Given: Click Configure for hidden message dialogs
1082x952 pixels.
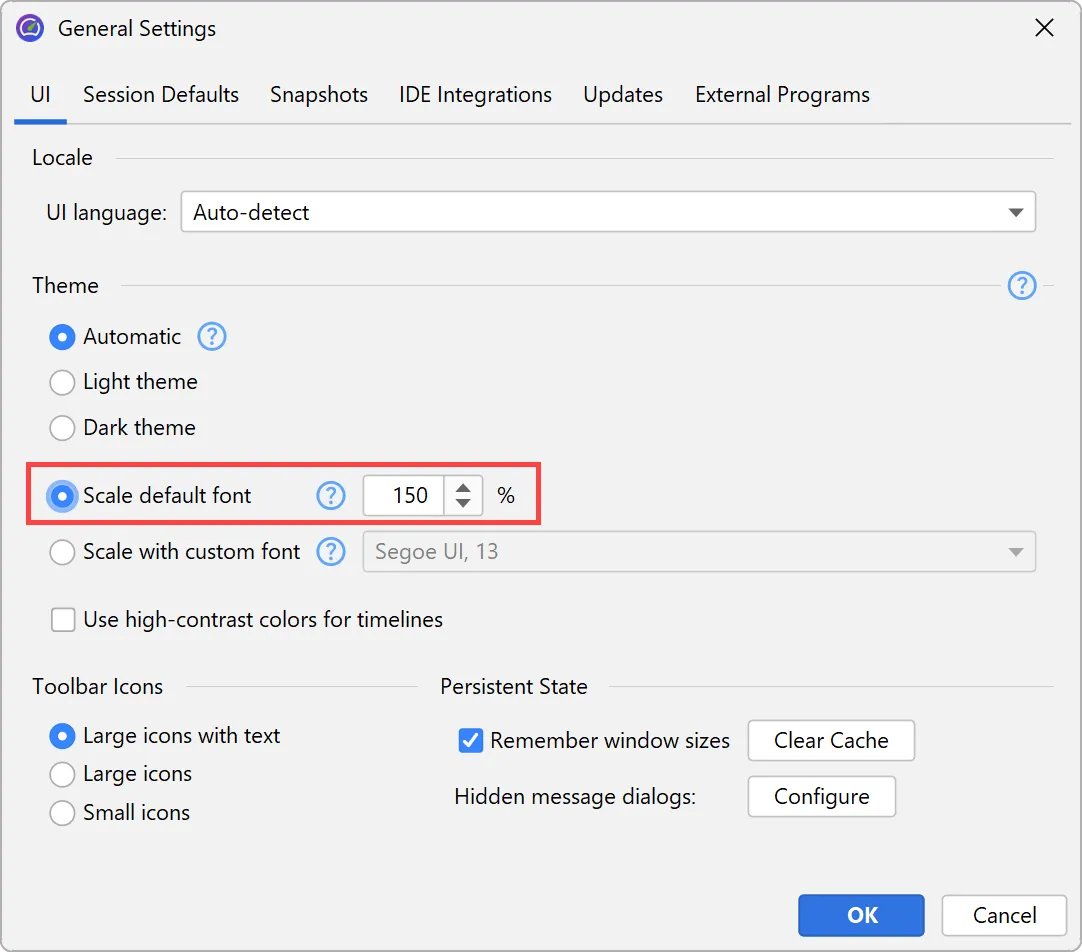Looking at the screenshot, I should [821, 797].
